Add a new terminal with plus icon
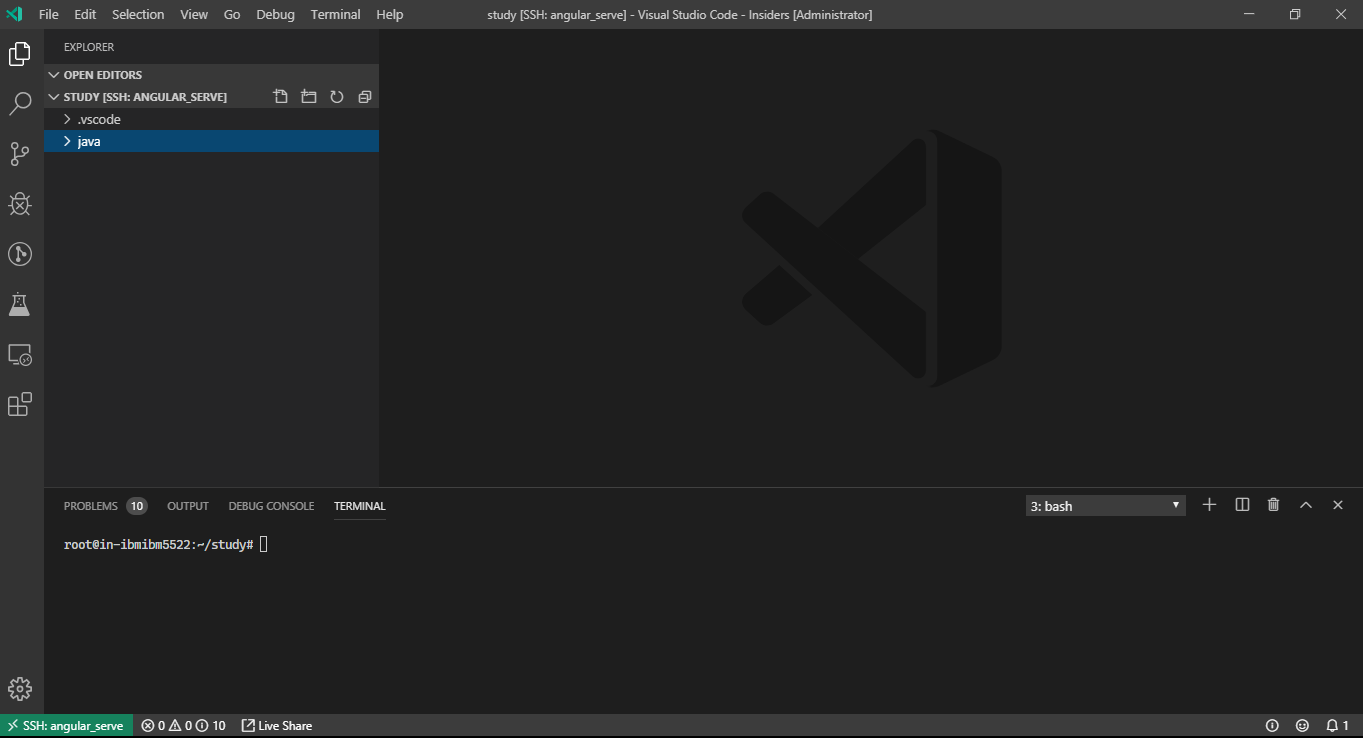The height and width of the screenshot is (738, 1365). (1209, 505)
